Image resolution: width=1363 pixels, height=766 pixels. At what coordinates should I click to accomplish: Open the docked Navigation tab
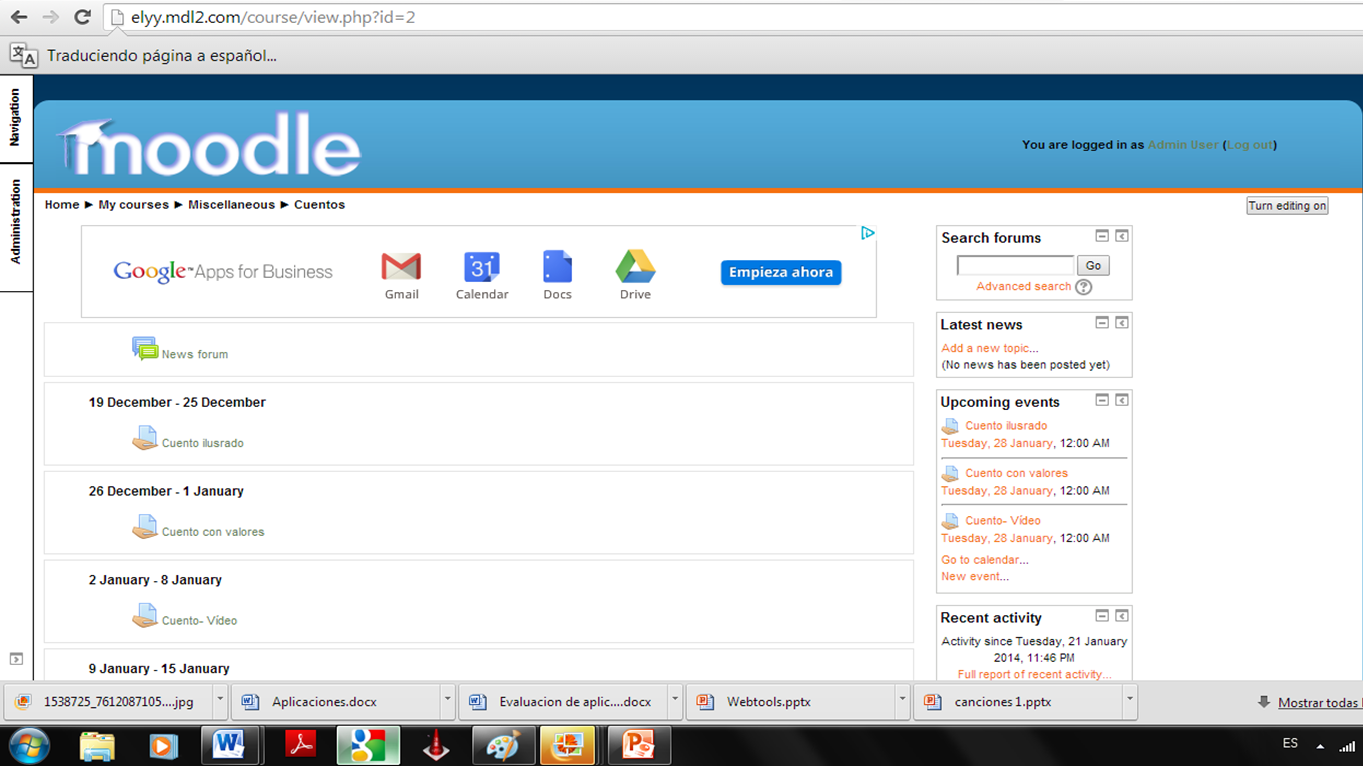(x=15, y=118)
